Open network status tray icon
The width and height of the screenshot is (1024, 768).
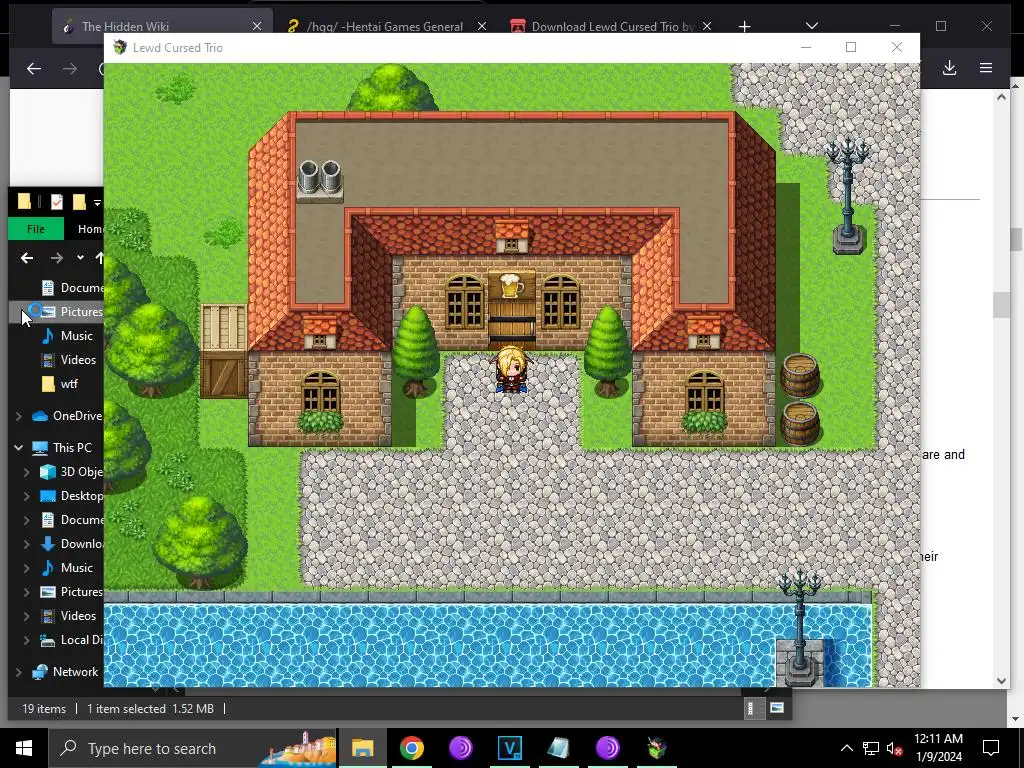[871, 748]
